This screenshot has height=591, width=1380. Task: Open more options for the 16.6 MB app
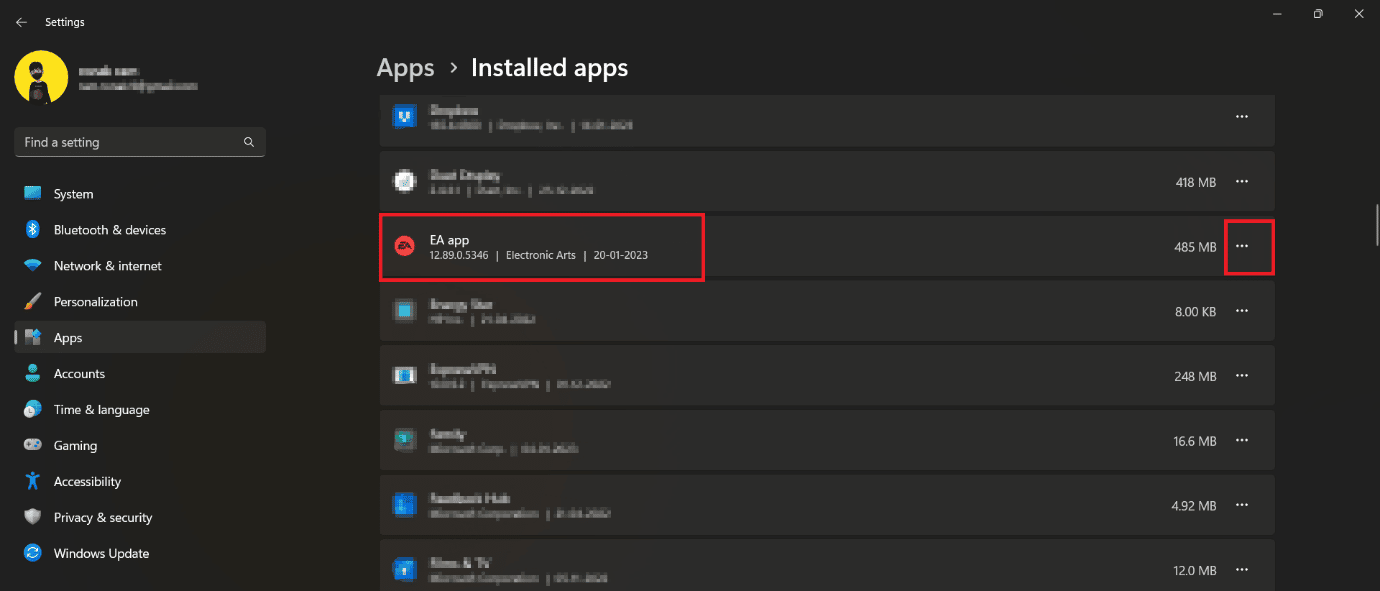click(1242, 440)
